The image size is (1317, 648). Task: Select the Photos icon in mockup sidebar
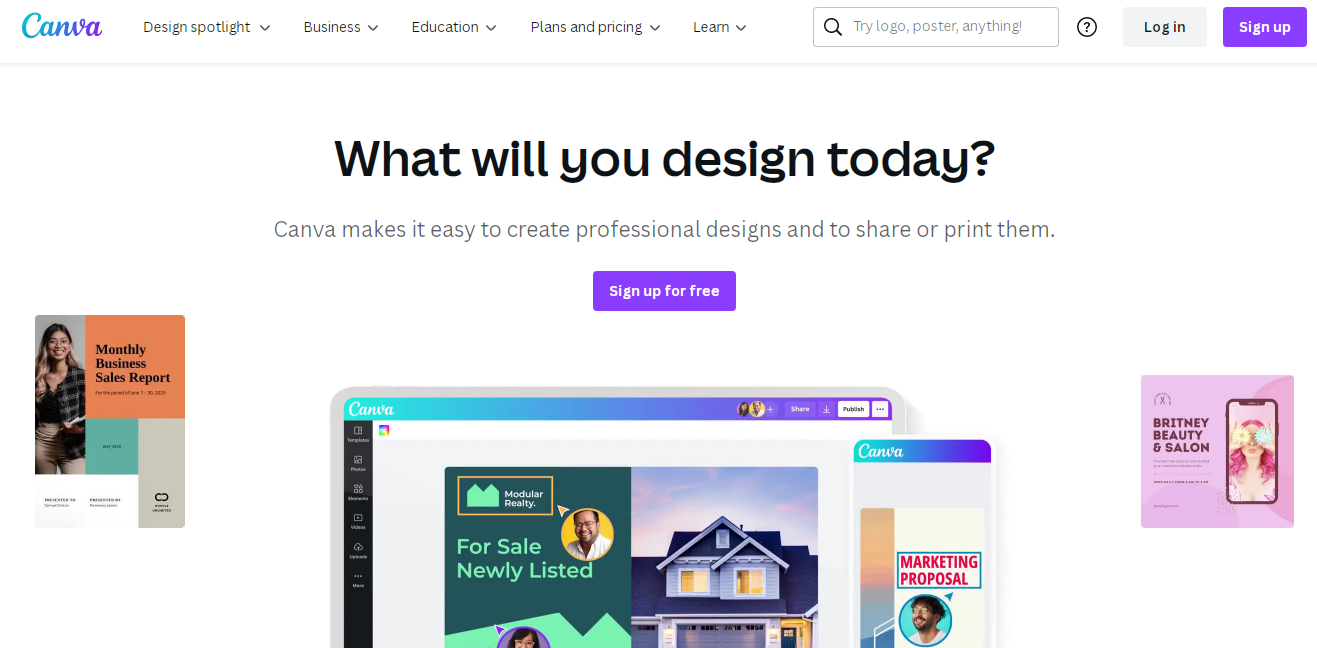click(358, 462)
